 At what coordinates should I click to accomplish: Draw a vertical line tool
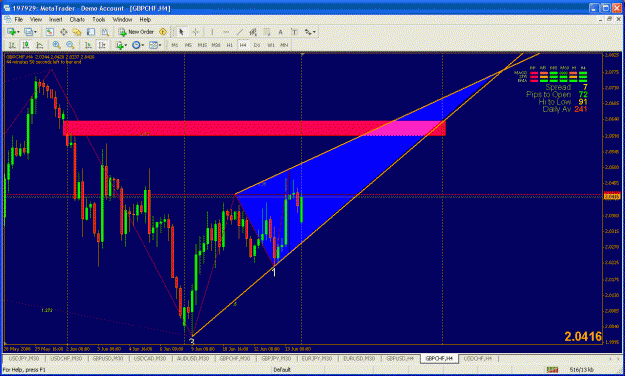tap(212, 32)
